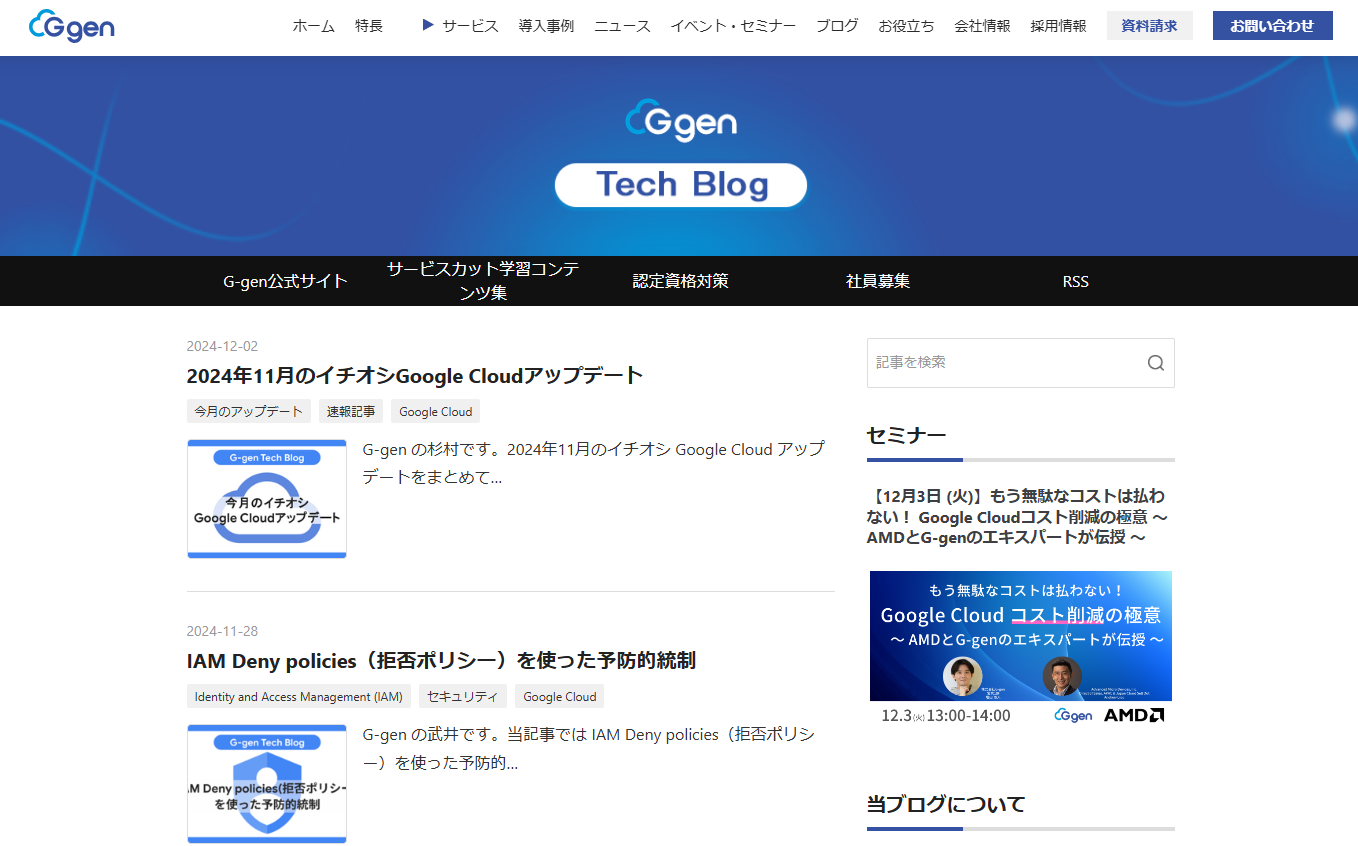Click the セキュリティ tag
1358x846 pixels.
pos(463,696)
